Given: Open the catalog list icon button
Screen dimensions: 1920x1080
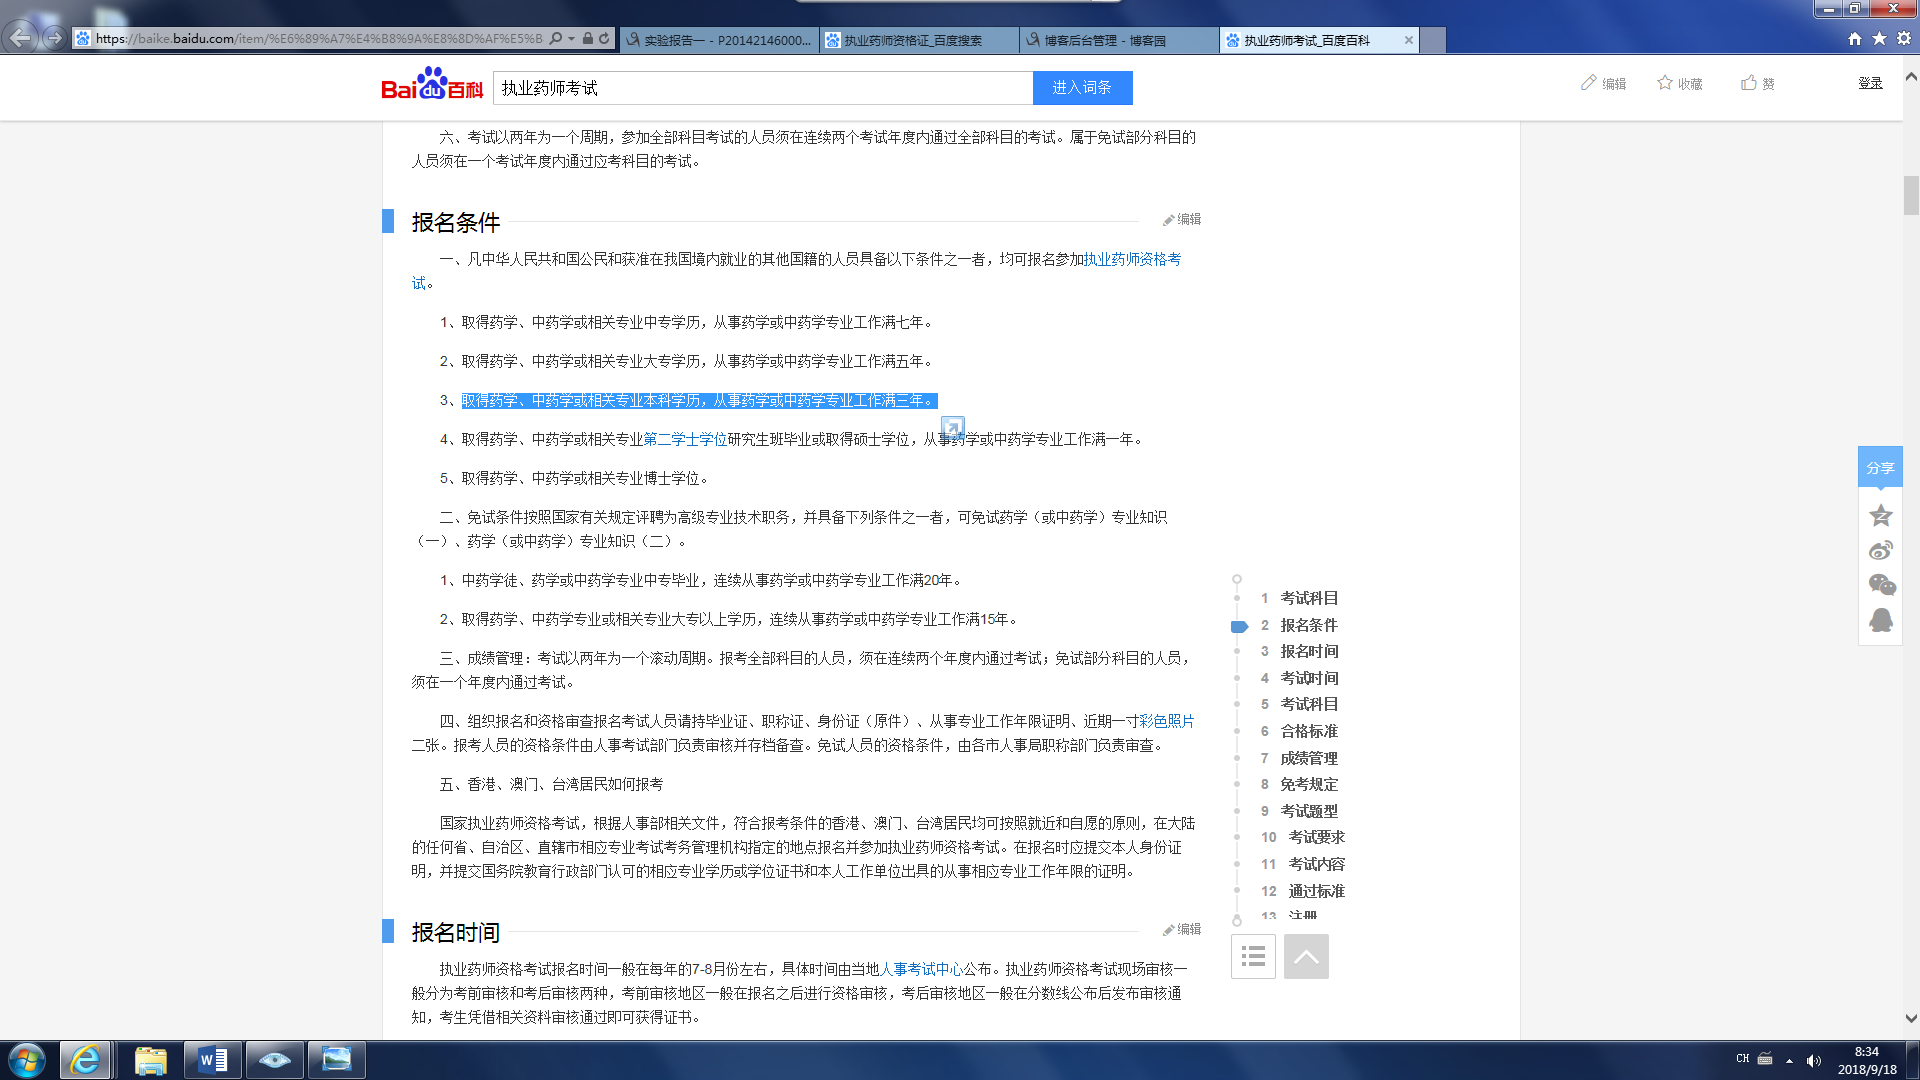Looking at the screenshot, I should click(1253, 957).
